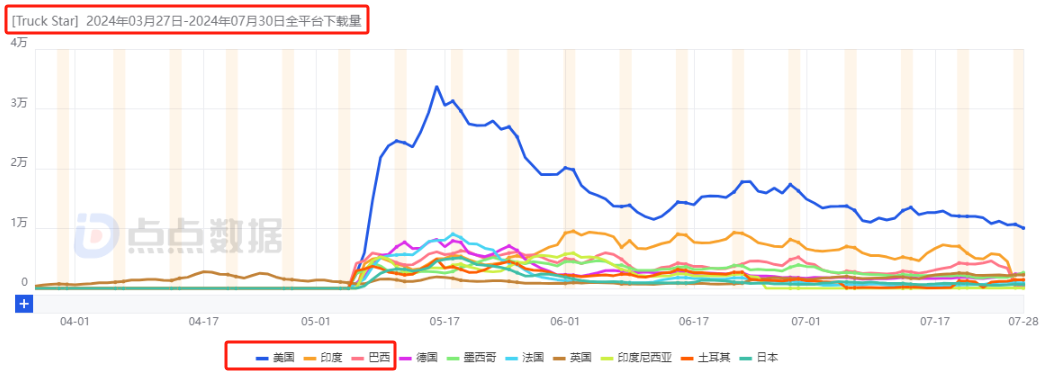Click the 4万 y-axis label
1042x380 pixels.
19,42
